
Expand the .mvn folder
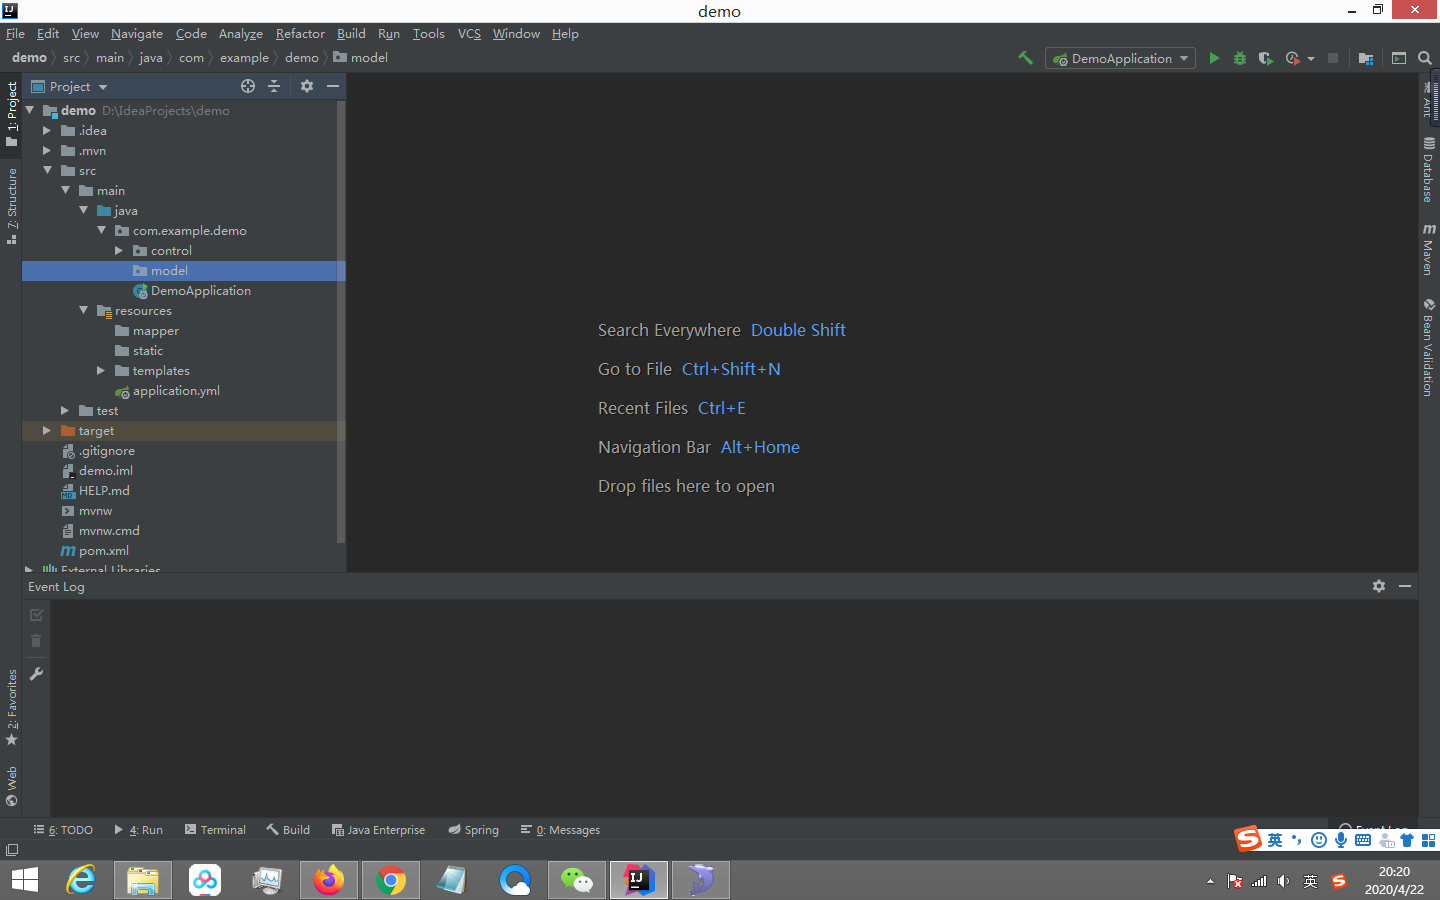tap(47, 150)
